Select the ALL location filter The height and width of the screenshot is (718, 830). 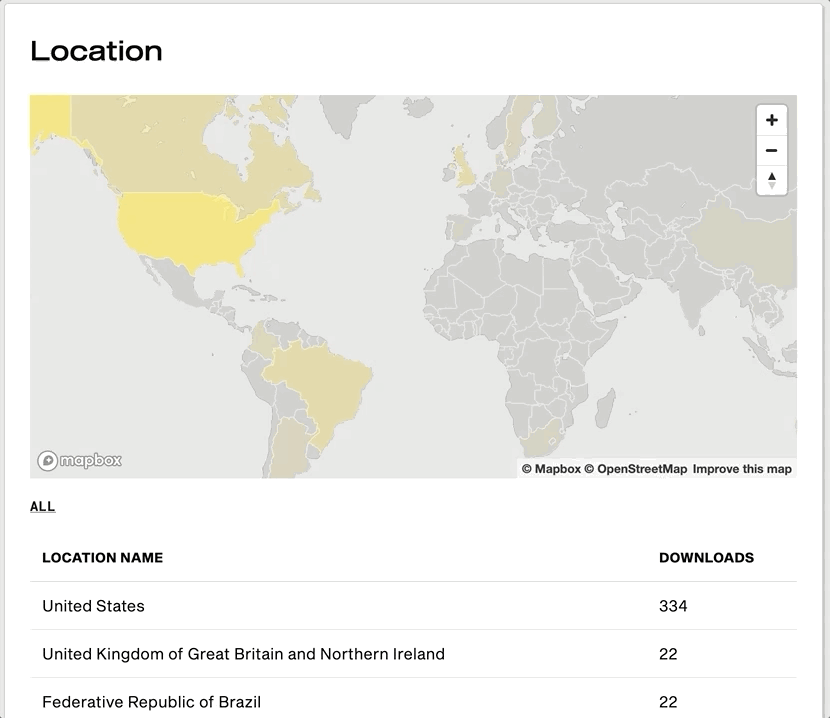[x=42, y=507]
